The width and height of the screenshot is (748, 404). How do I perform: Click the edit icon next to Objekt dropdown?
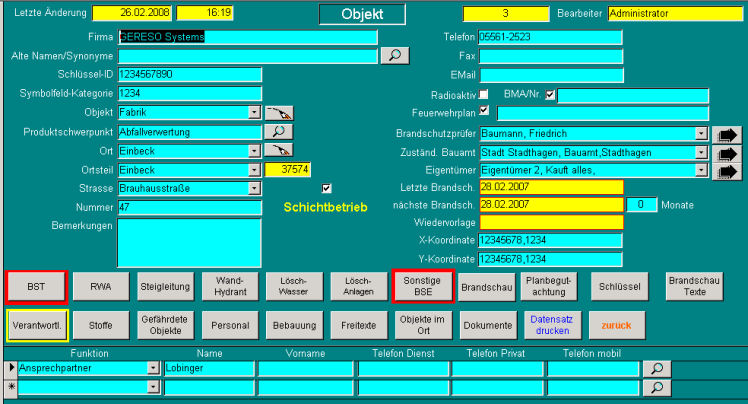tap(279, 113)
